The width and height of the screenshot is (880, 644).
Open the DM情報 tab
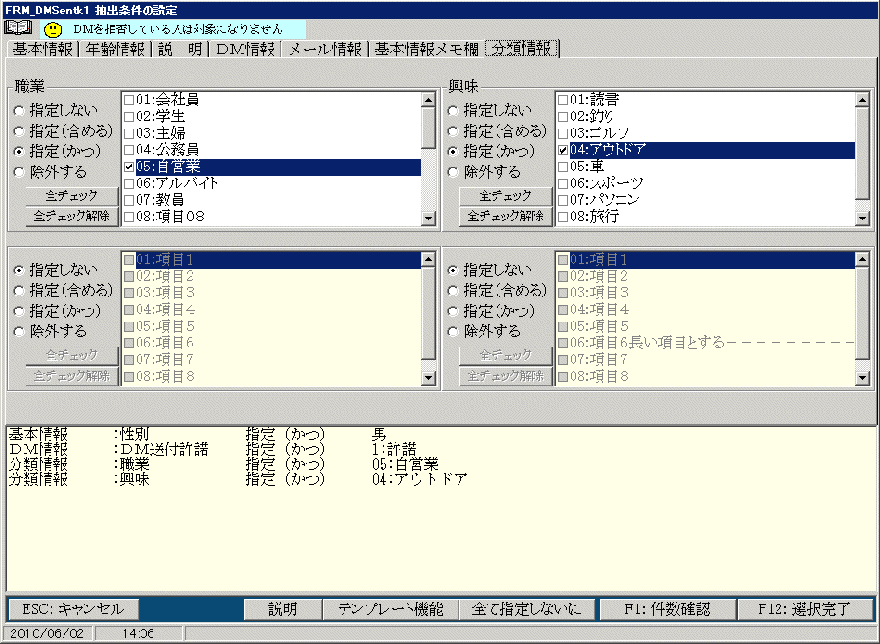coord(245,49)
